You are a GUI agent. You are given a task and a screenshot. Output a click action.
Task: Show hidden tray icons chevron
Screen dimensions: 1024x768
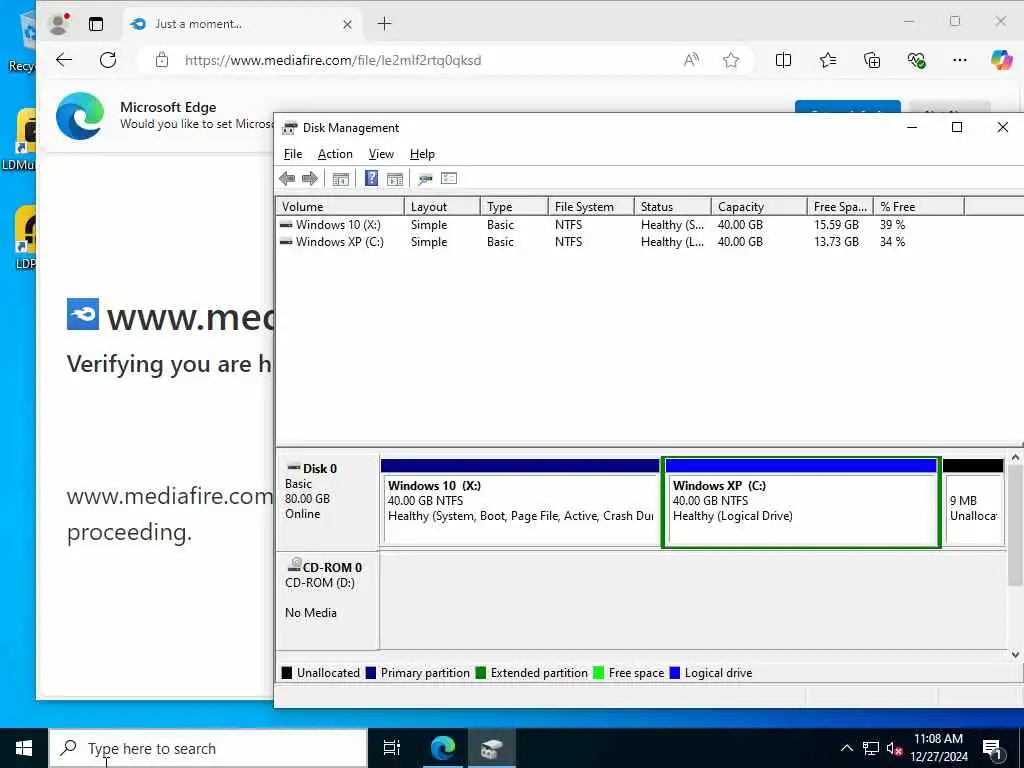(x=846, y=748)
